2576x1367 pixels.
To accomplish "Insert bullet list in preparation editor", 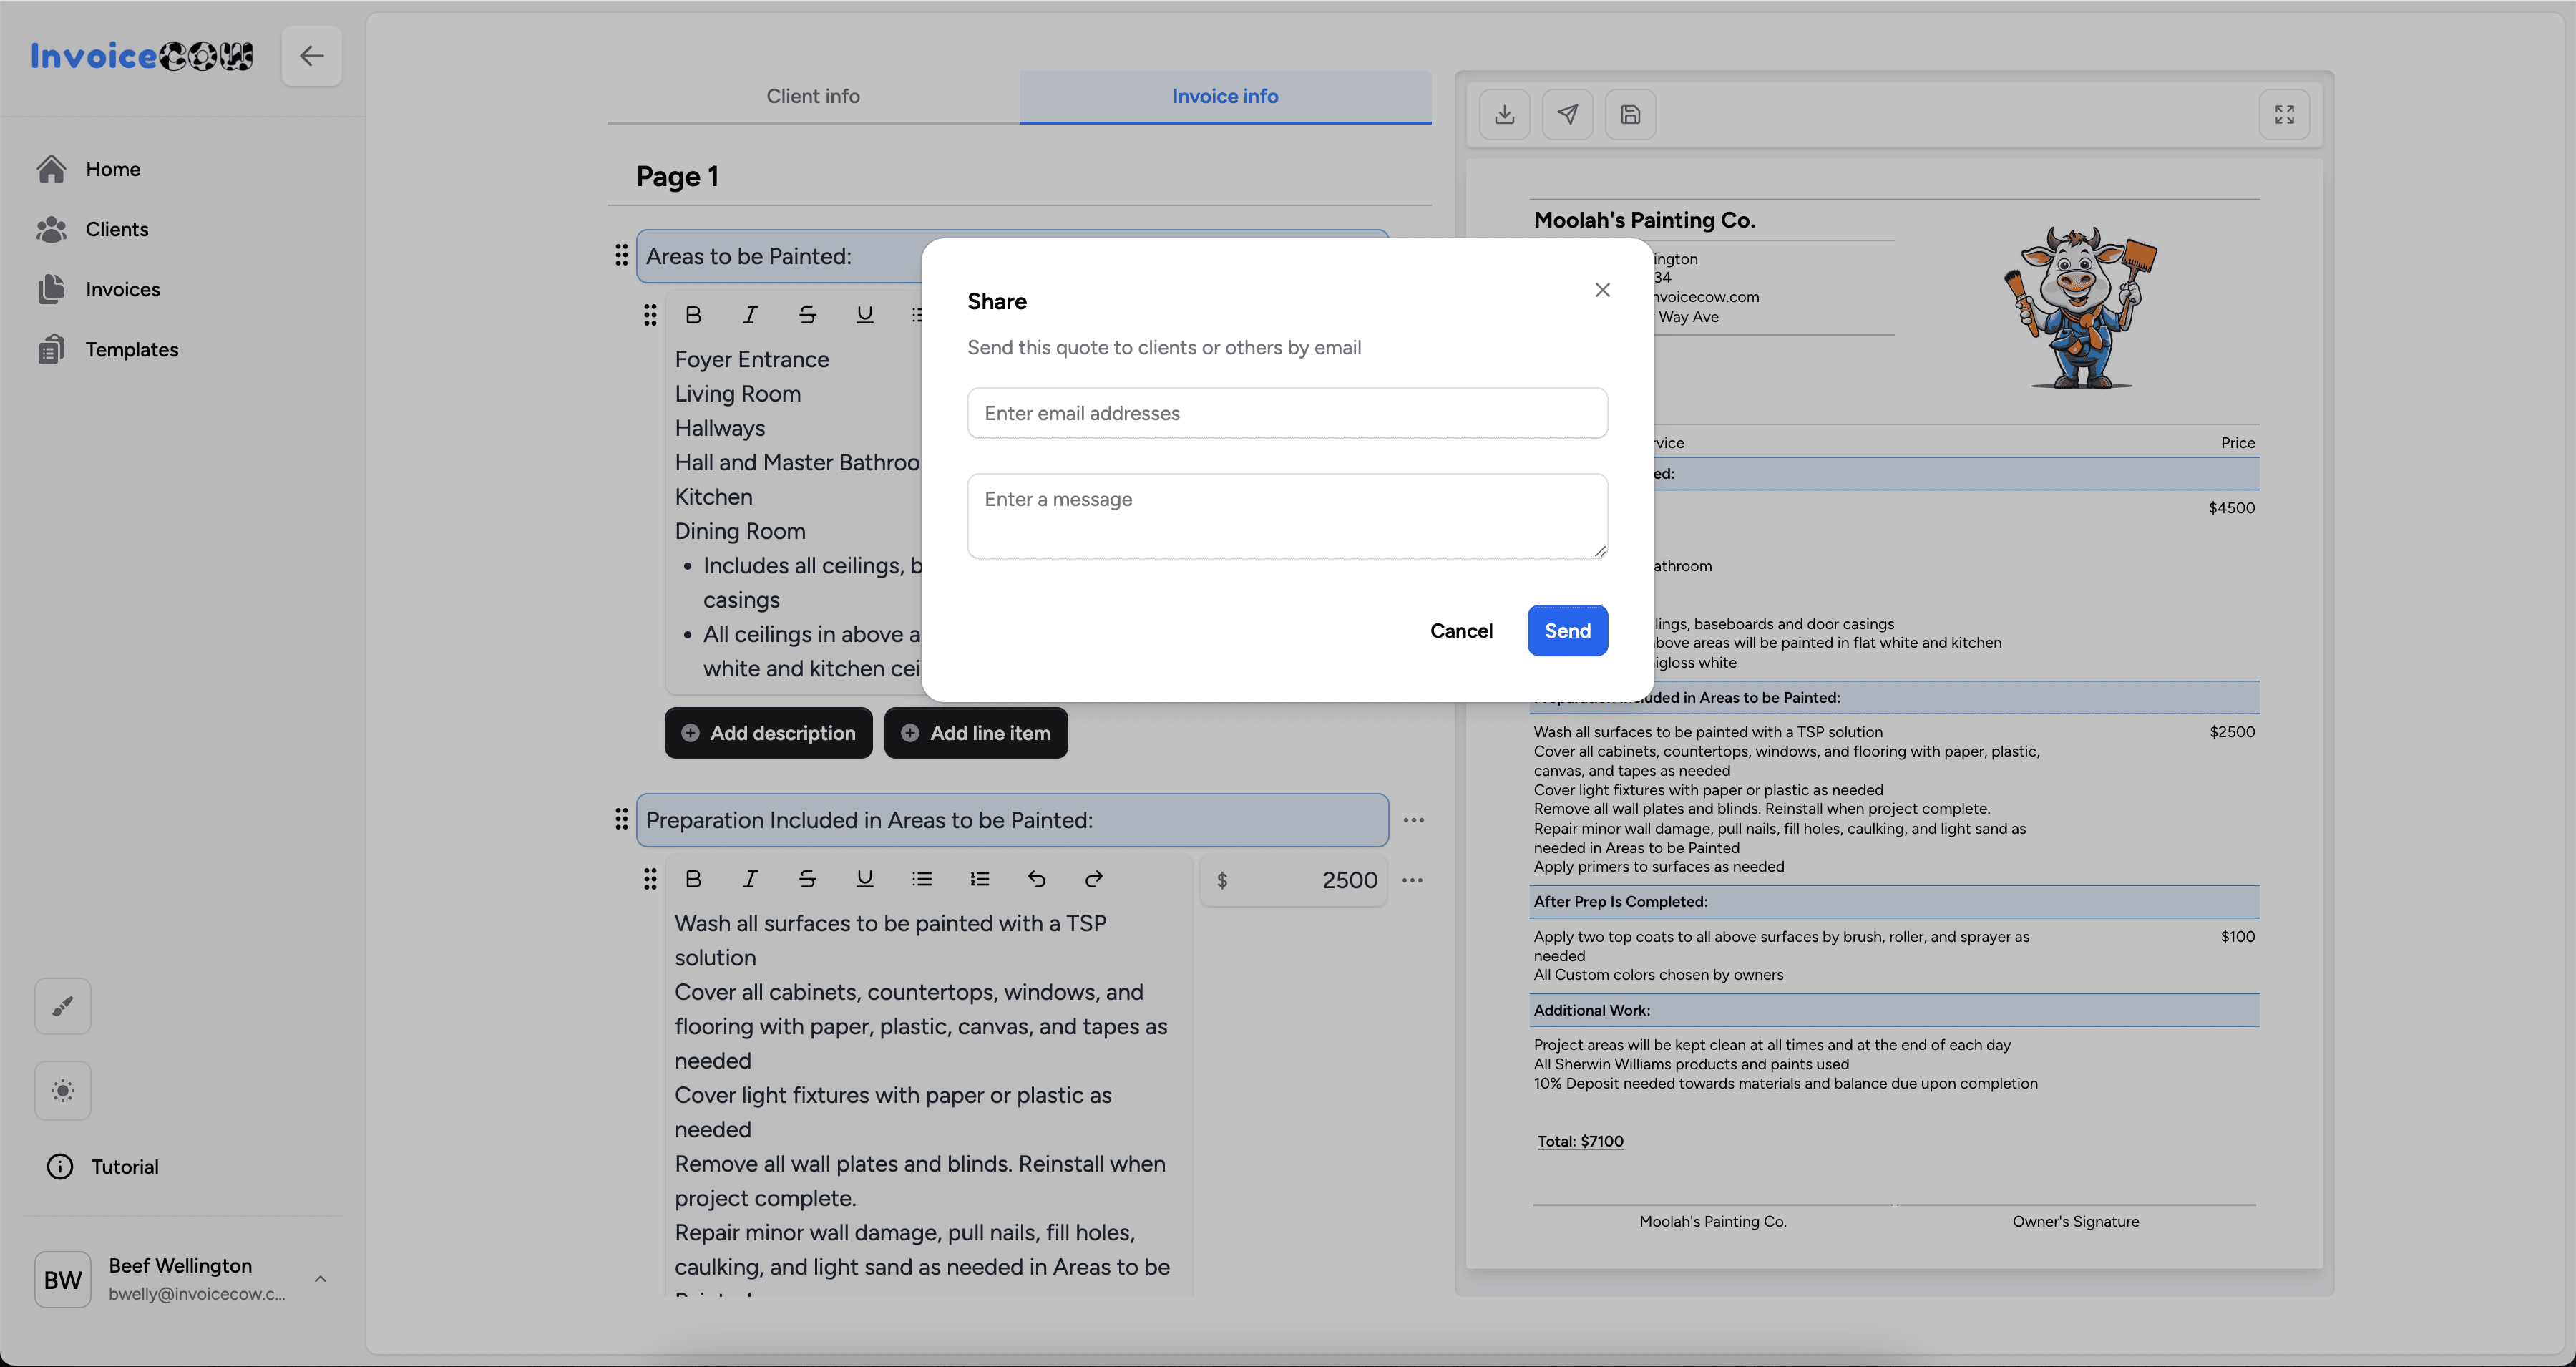I will pyautogui.click(x=922, y=879).
